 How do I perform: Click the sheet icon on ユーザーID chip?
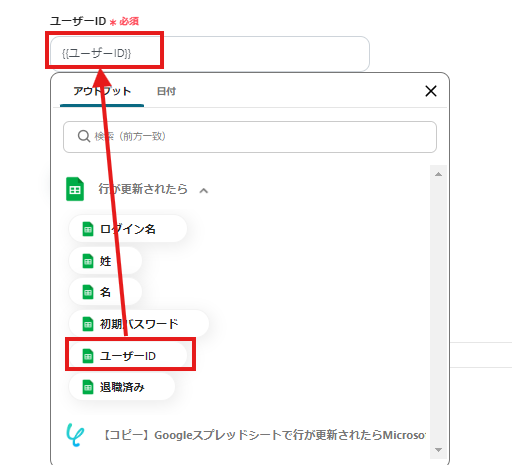coord(88,355)
